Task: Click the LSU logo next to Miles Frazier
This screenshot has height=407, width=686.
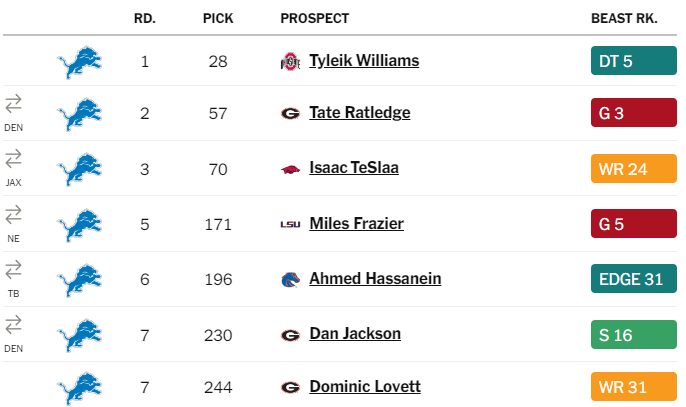Action: click(290, 225)
